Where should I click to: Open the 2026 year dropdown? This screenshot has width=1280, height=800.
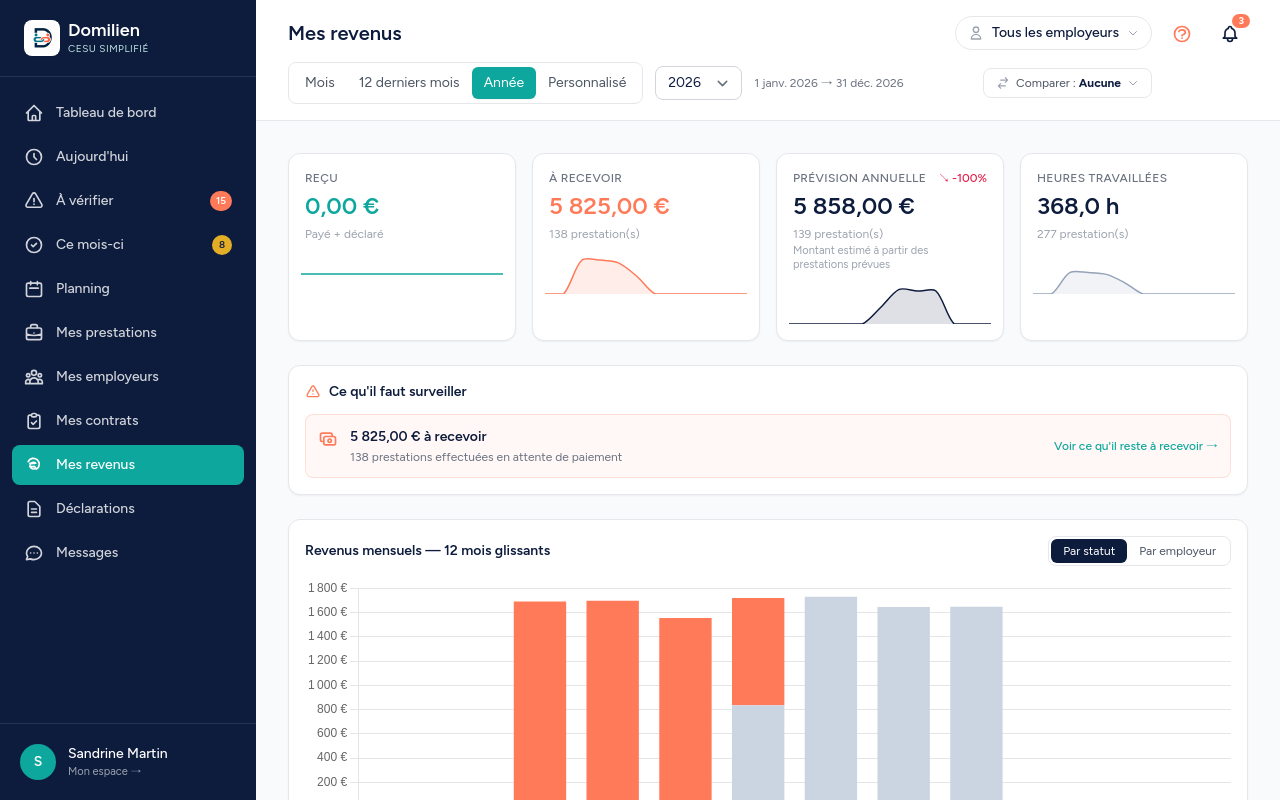click(698, 83)
